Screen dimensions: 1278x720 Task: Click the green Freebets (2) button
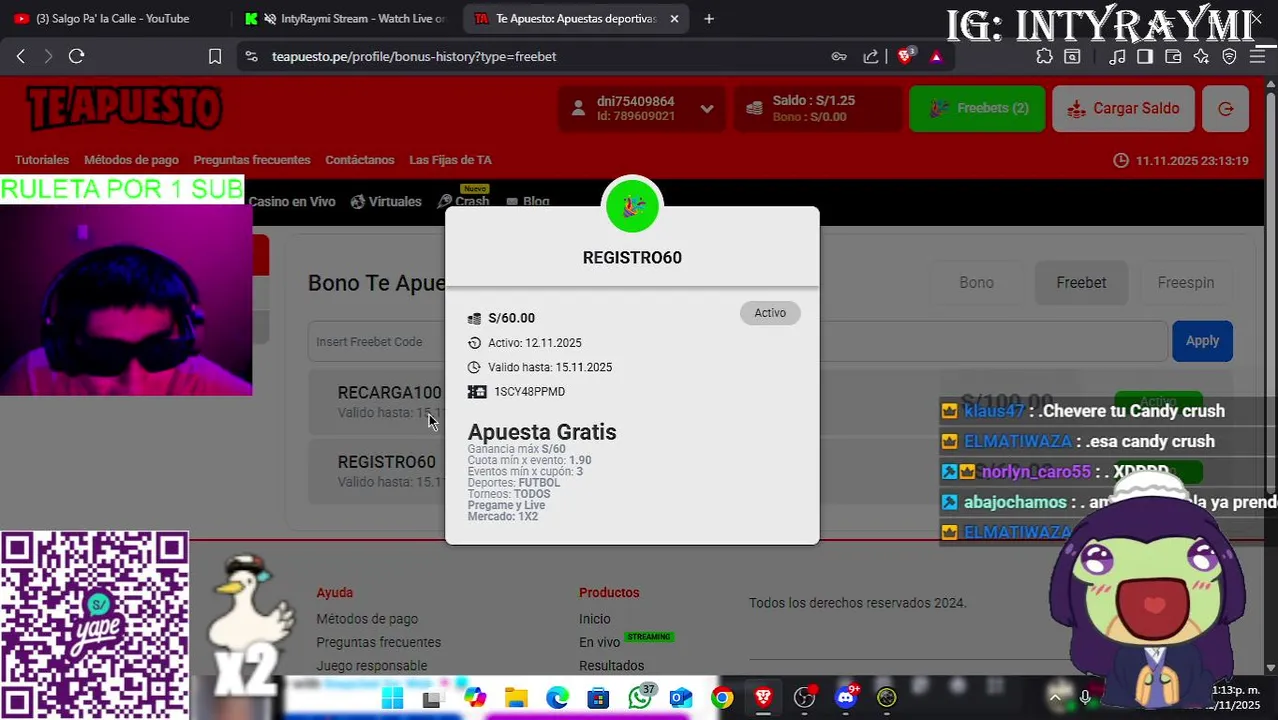(977, 109)
